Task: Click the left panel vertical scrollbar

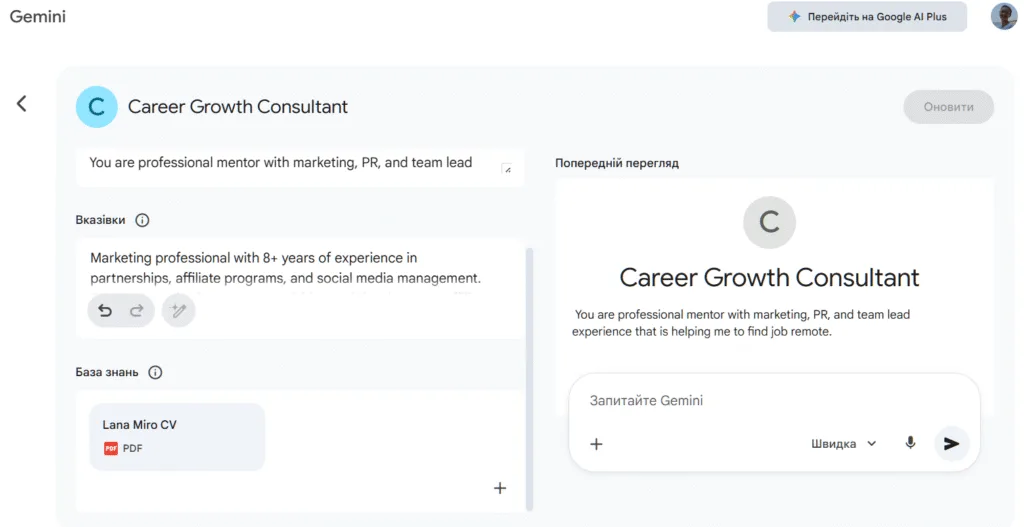Action: [529, 378]
